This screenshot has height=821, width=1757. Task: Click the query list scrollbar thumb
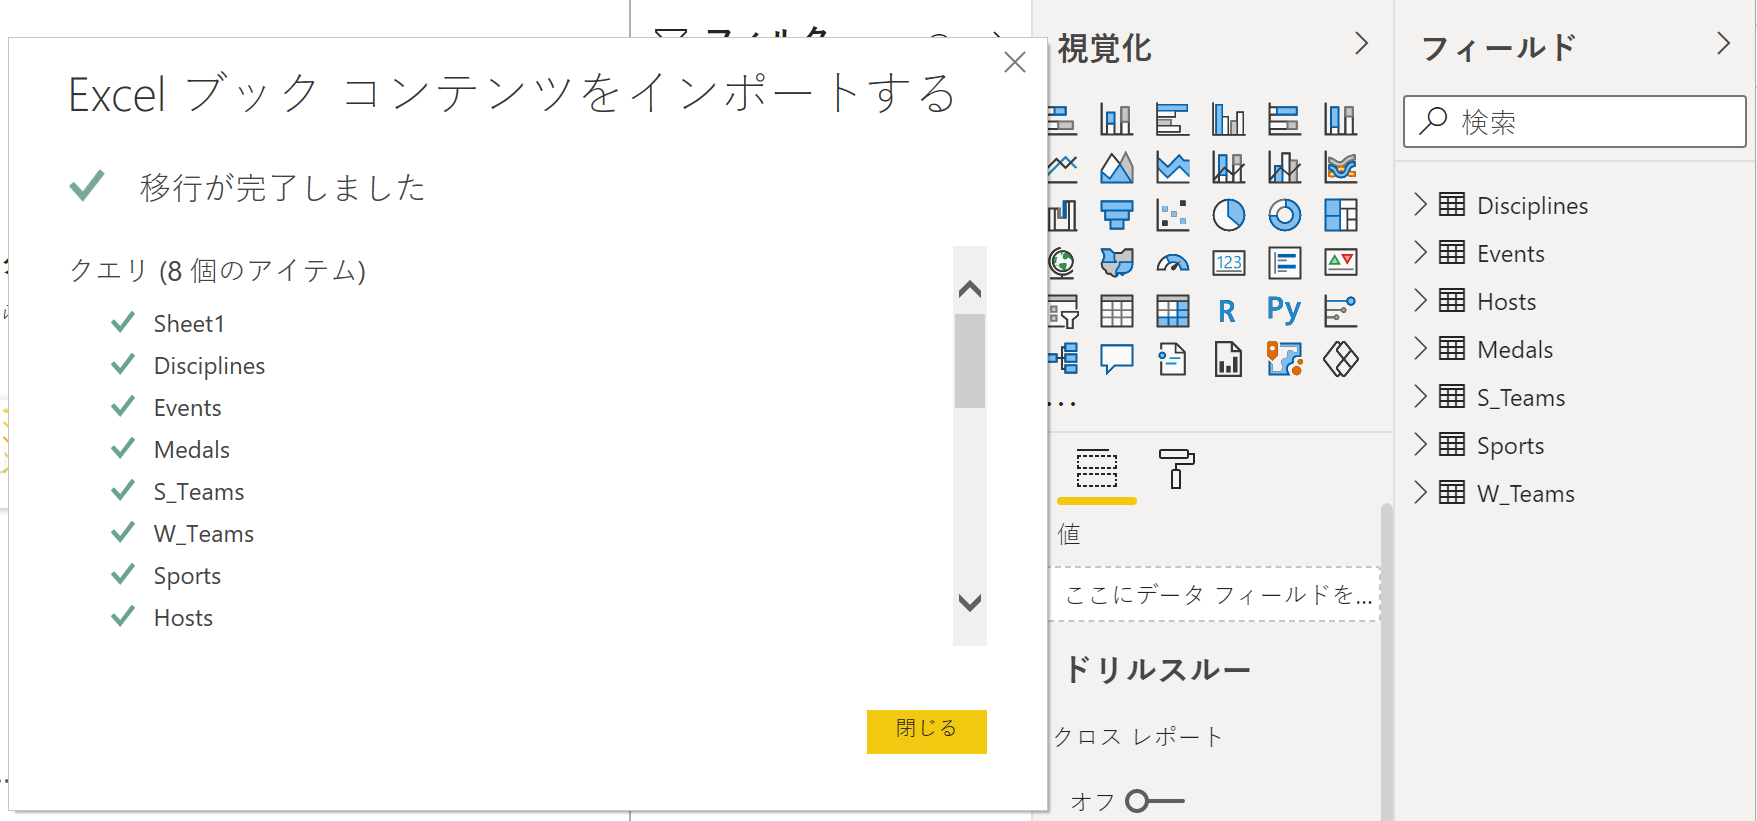click(x=970, y=361)
